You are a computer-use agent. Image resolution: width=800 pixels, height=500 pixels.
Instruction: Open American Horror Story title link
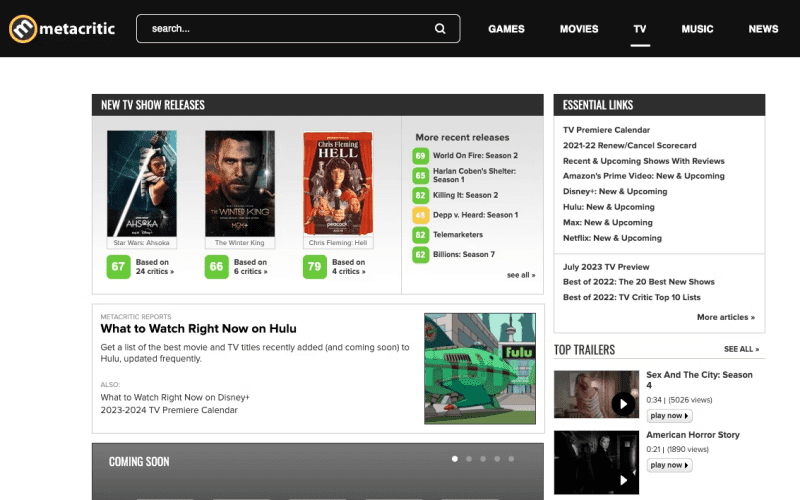pos(692,435)
